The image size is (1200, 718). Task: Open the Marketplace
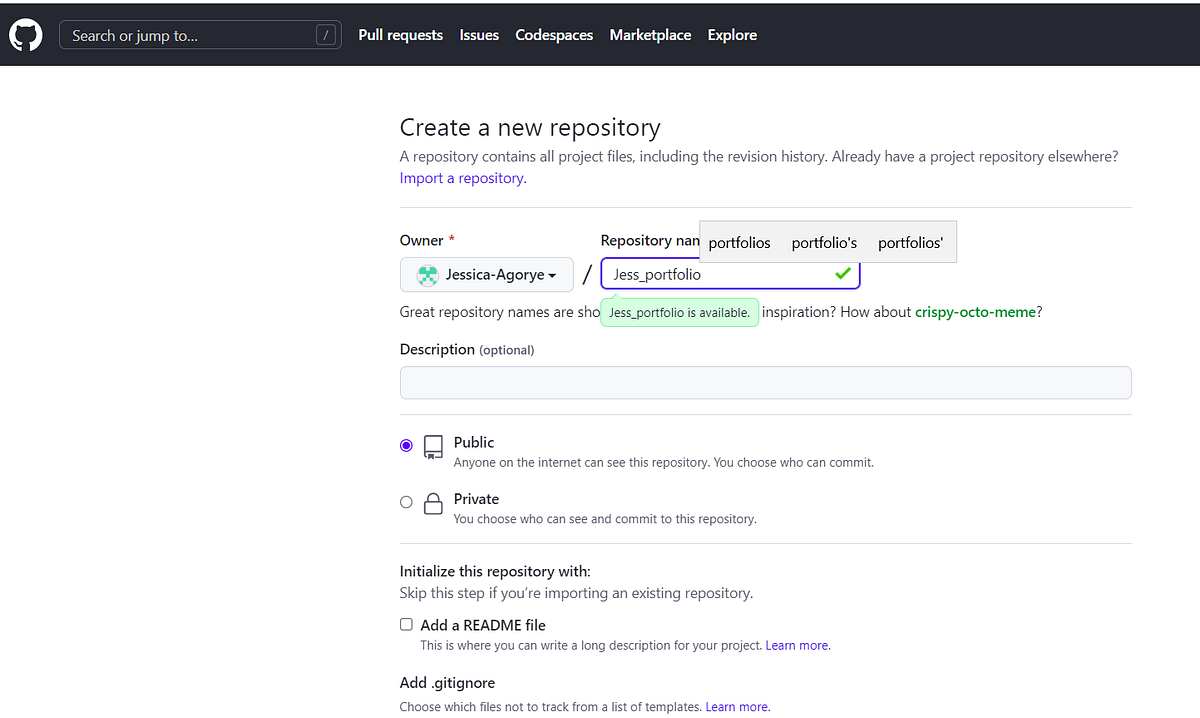tap(650, 34)
